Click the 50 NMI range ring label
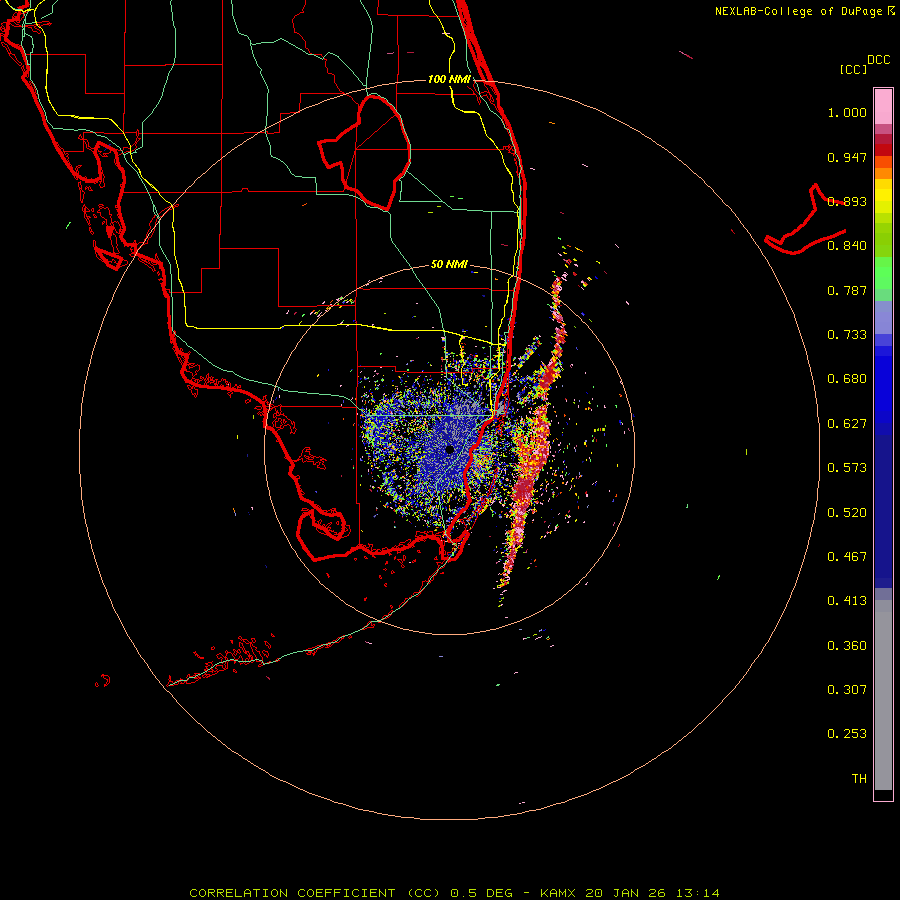This screenshot has width=900, height=900. (449, 264)
